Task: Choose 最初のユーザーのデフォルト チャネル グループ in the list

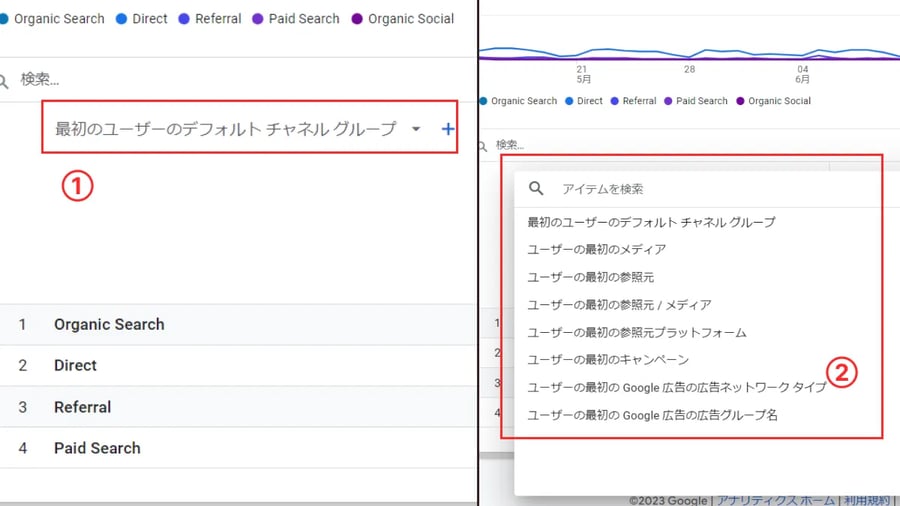Action: click(651, 222)
